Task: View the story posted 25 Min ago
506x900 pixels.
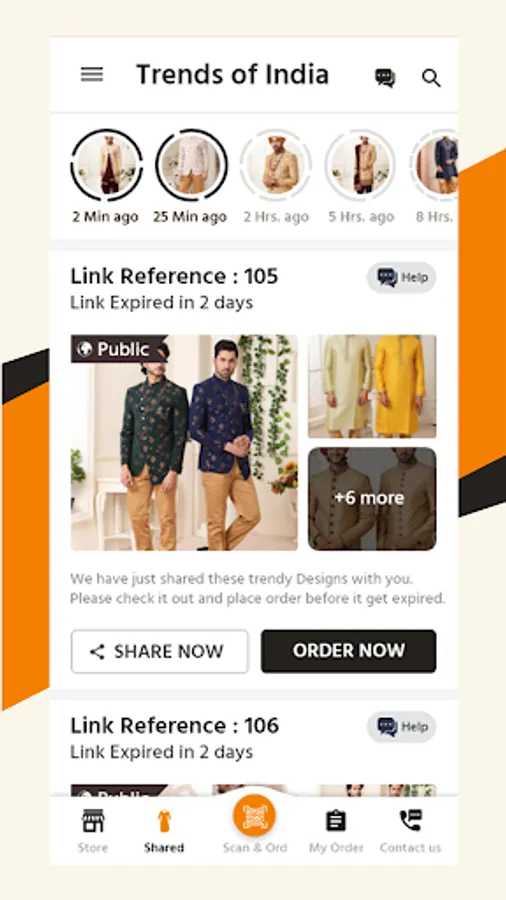Action: tap(192, 165)
